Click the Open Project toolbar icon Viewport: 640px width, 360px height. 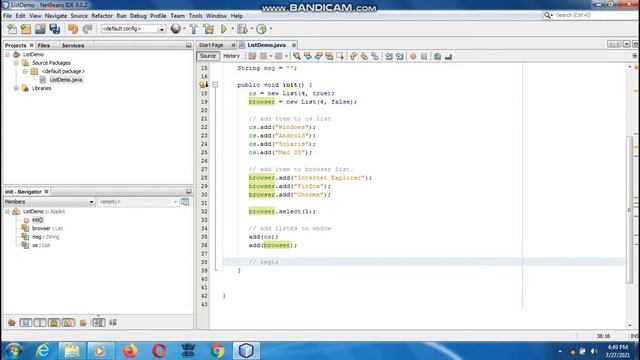(40, 29)
